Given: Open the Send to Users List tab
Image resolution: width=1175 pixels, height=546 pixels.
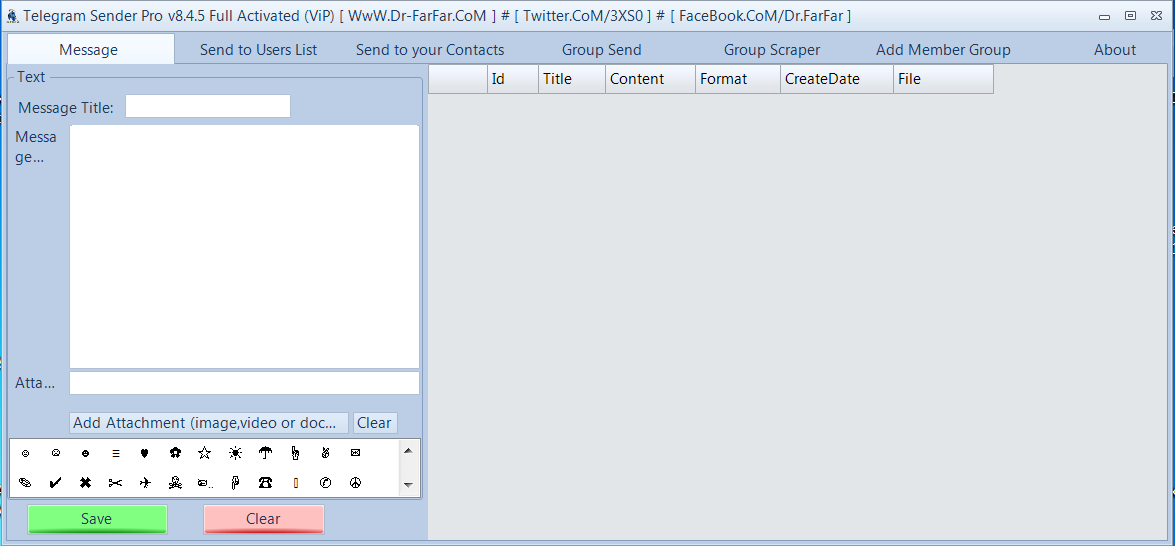Looking at the screenshot, I should pyautogui.click(x=258, y=50).
